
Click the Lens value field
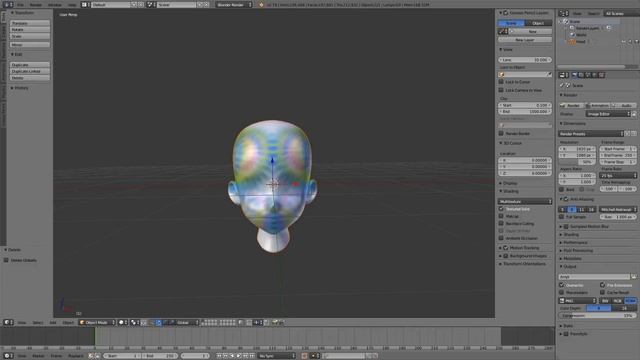pos(525,60)
